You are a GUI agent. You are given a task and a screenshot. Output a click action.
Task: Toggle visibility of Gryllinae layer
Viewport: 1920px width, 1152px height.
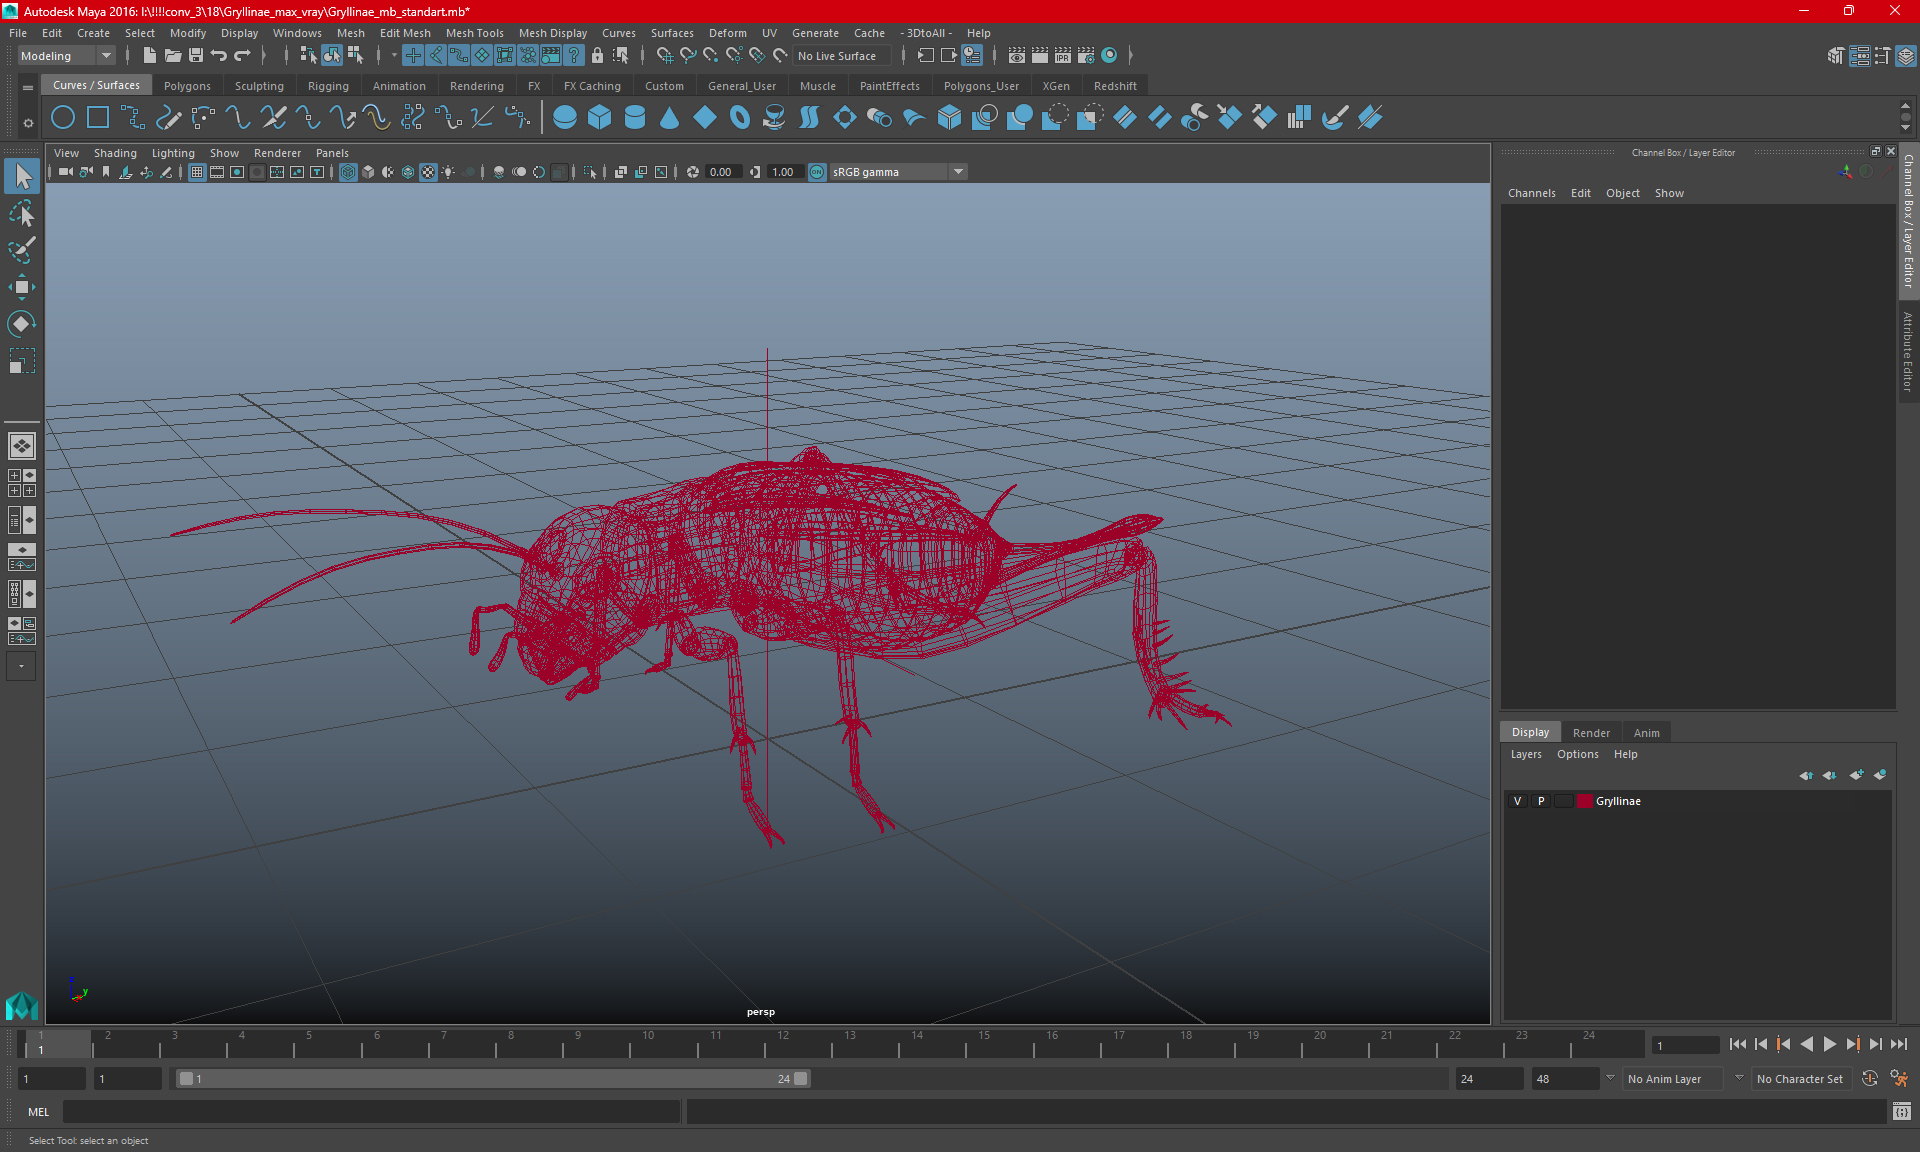point(1517,801)
